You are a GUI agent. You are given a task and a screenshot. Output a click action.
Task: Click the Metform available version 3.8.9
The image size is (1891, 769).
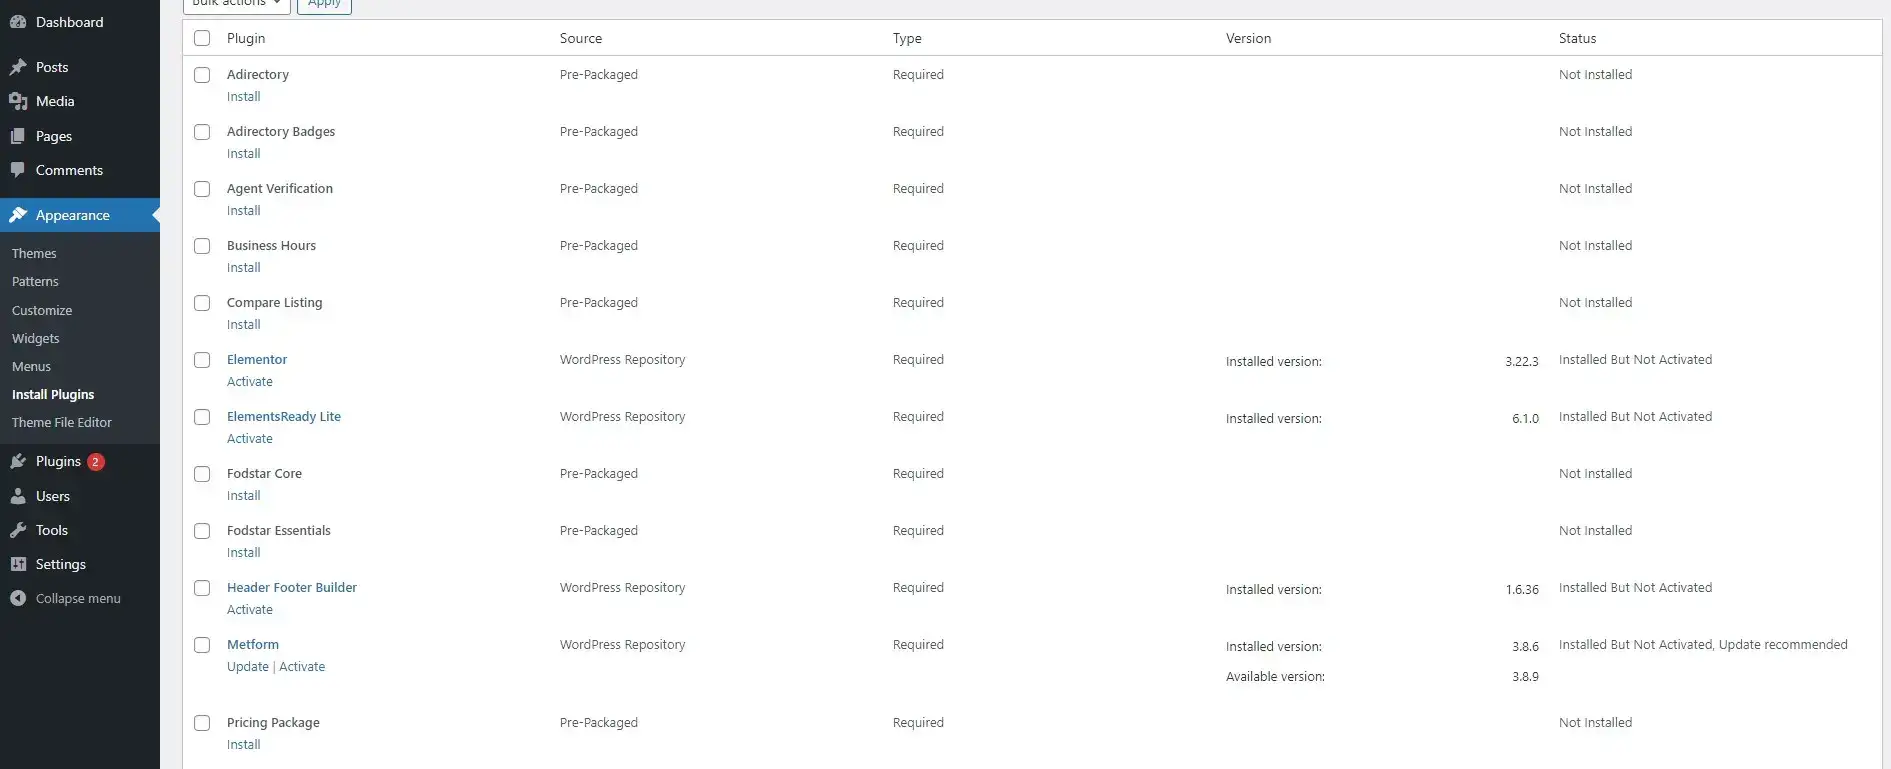pyautogui.click(x=1525, y=677)
